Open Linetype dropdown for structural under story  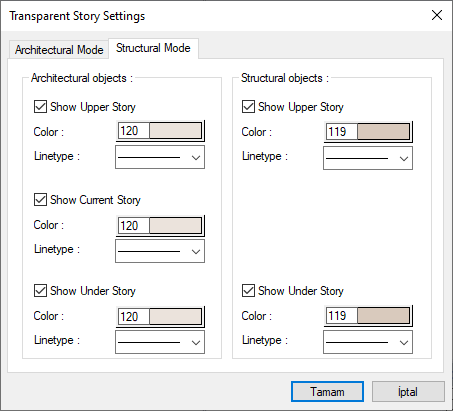[x=368, y=342]
